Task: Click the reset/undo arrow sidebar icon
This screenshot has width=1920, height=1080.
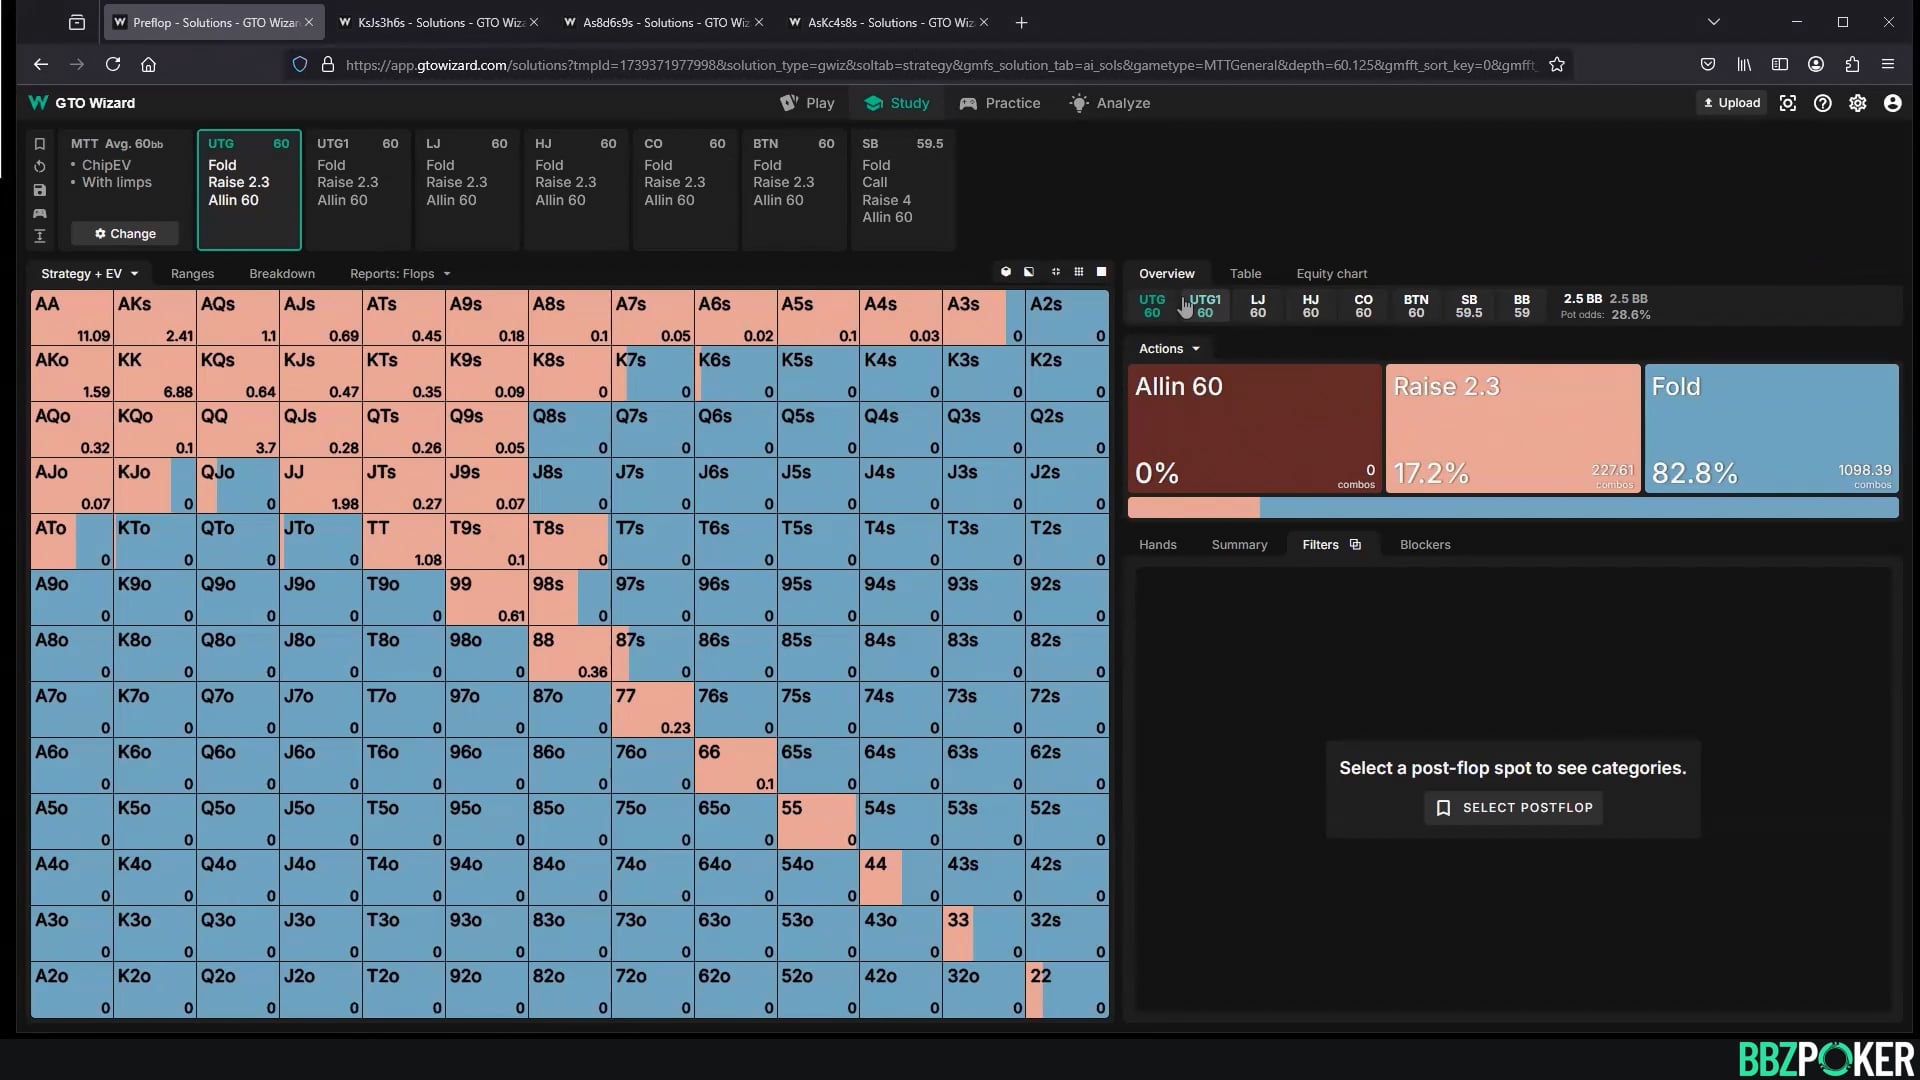Action: coord(40,167)
